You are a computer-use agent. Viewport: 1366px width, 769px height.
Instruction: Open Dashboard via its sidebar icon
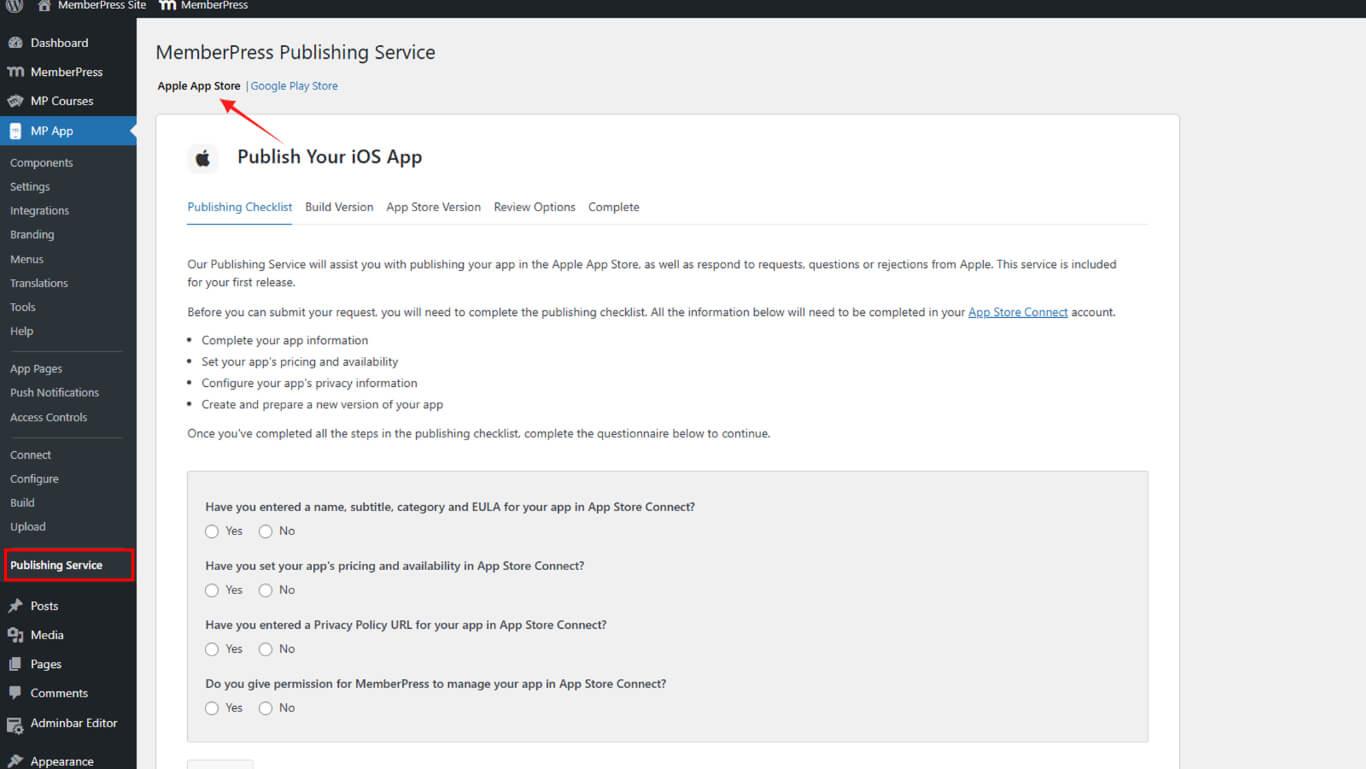click(x=15, y=43)
